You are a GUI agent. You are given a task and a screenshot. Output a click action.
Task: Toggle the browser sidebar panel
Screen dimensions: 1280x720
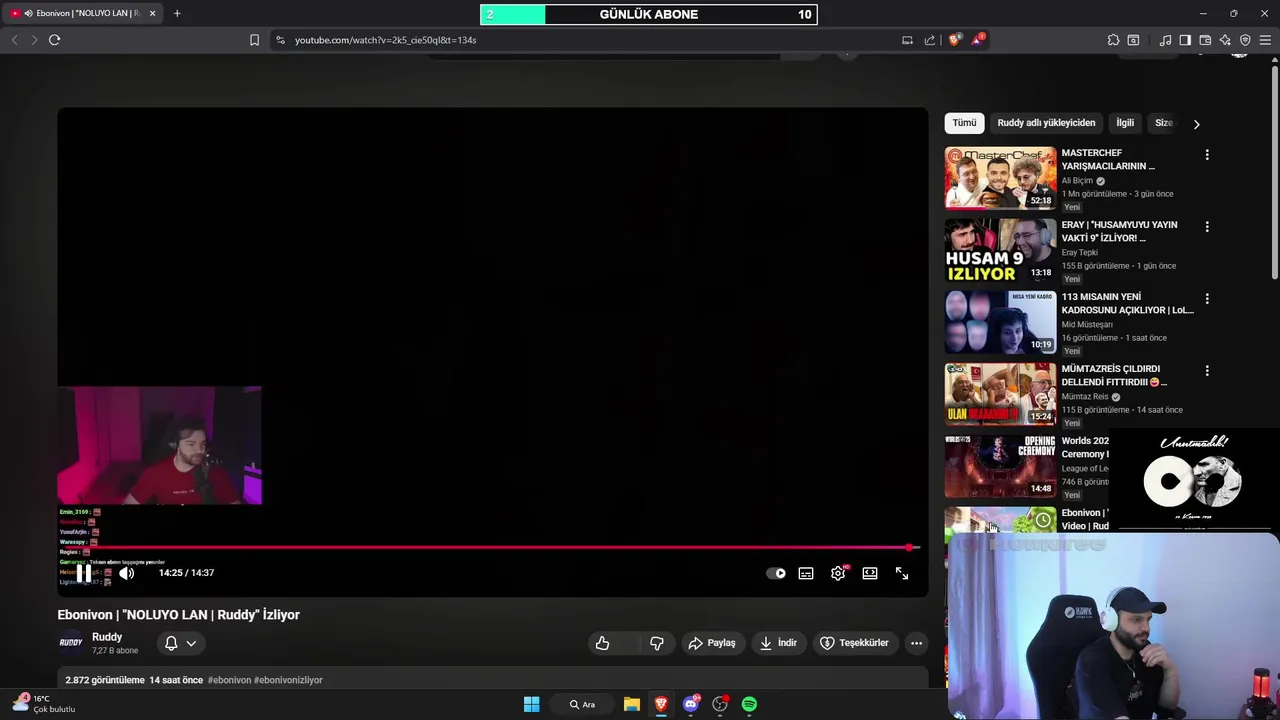coord(1185,40)
